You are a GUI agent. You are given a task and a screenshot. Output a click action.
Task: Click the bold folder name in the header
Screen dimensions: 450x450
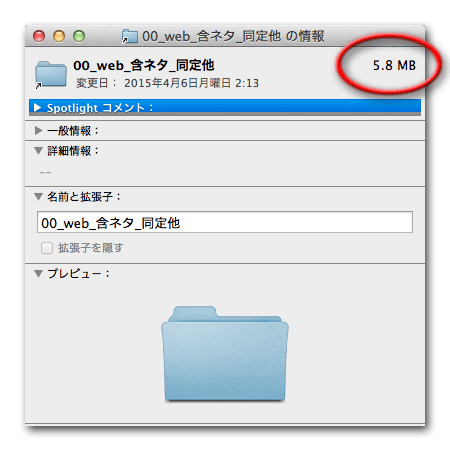click(x=144, y=65)
